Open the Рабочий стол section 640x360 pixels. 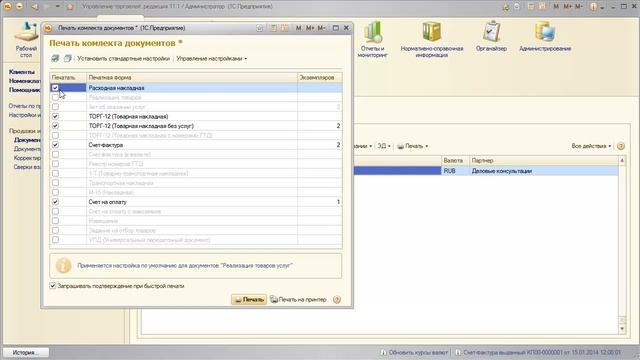(26, 39)
